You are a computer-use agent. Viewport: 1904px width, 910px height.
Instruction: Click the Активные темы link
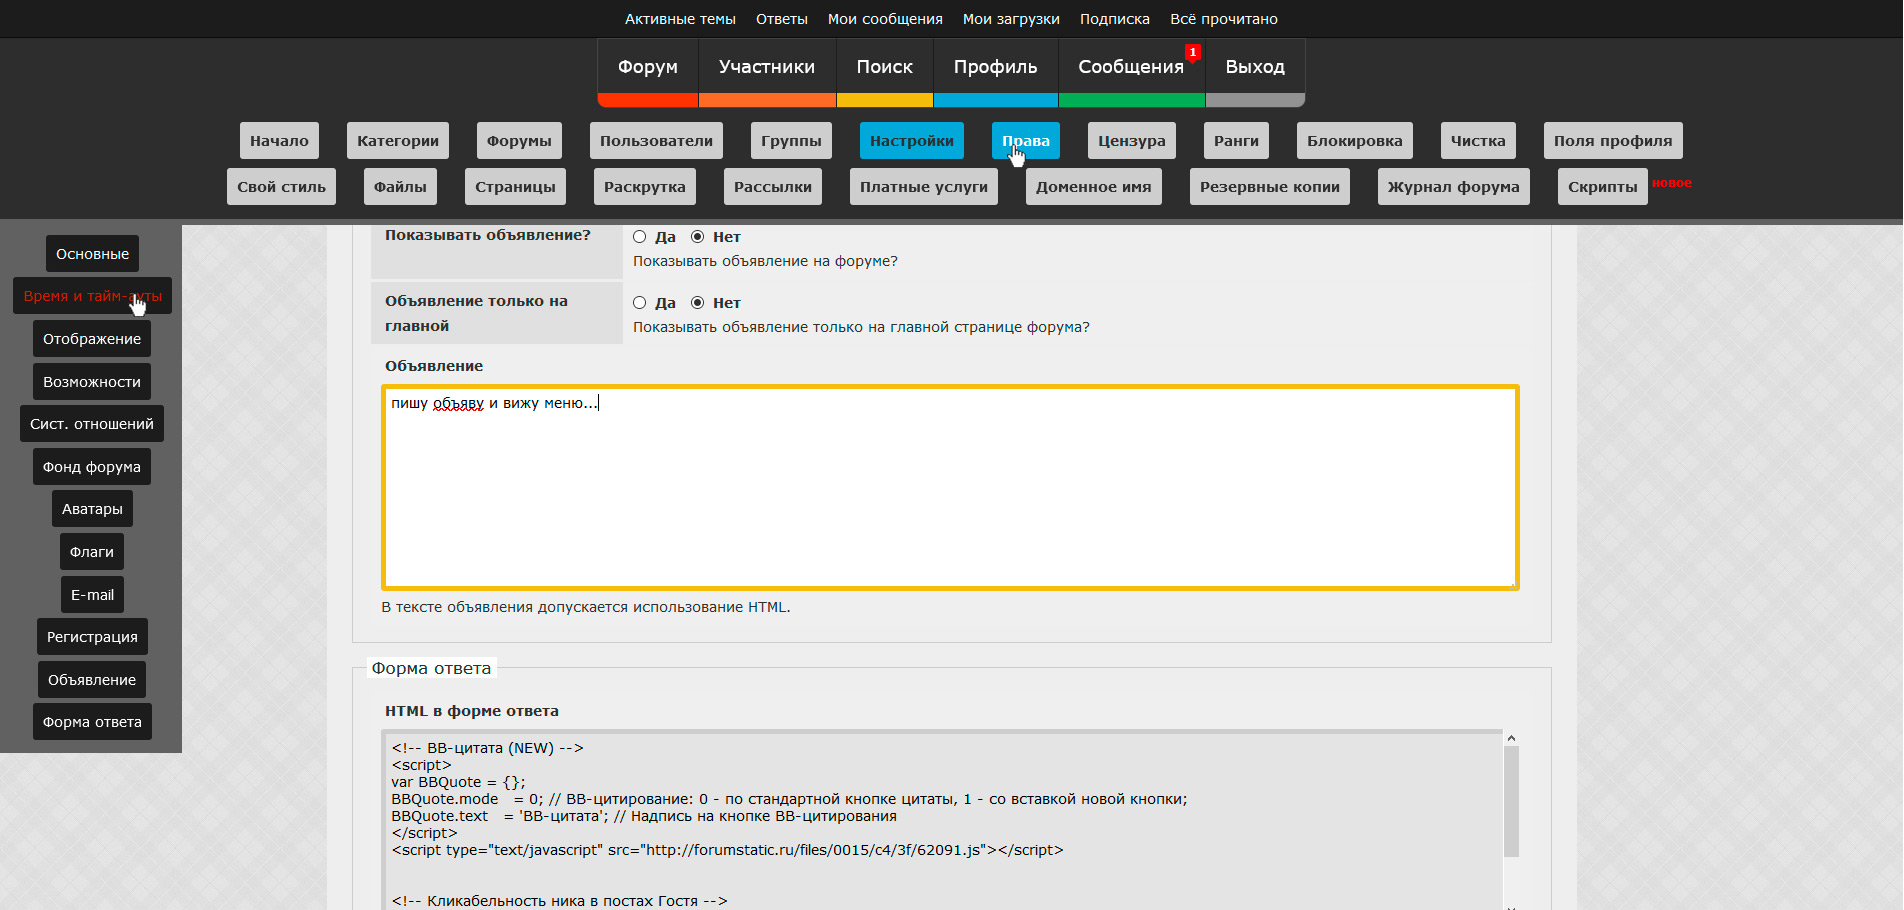coord(680,19)
